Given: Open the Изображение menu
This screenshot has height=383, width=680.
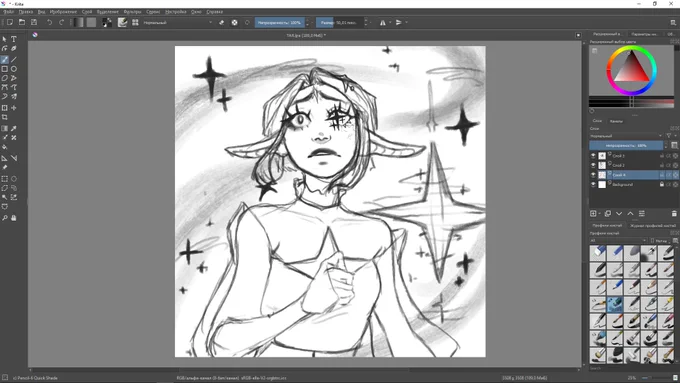Looking at the screenshot, I should tap(63, 12).
